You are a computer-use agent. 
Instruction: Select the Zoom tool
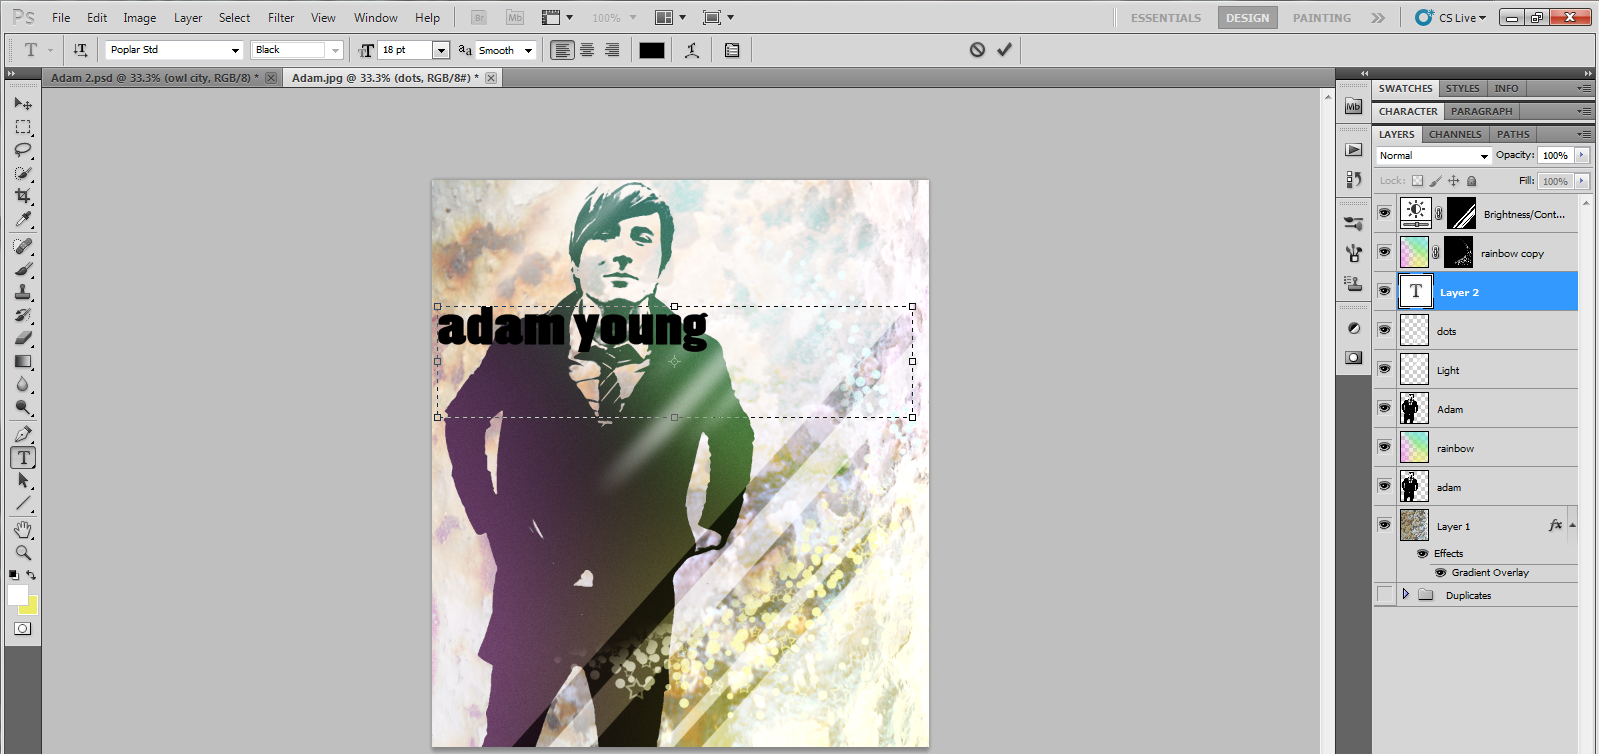coord(23,552)
